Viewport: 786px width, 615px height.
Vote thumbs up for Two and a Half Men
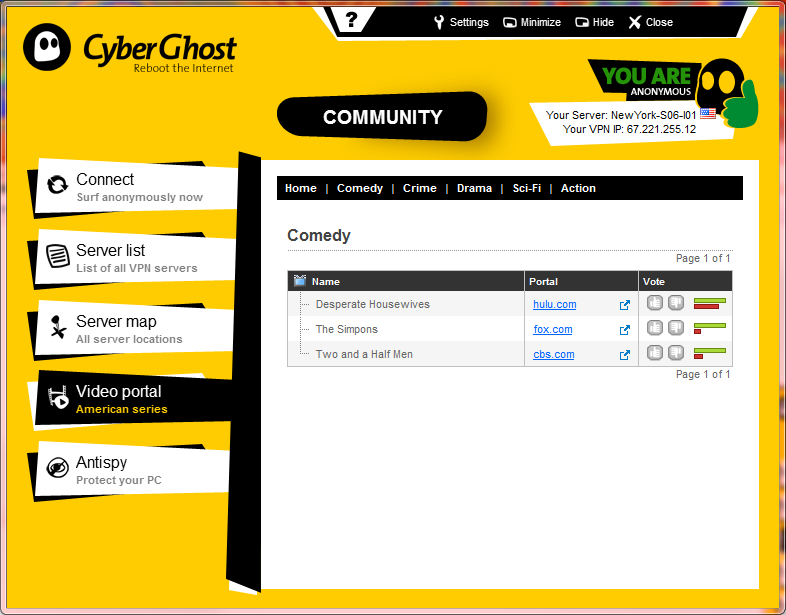pyautogui.click(x=655, y=353)
